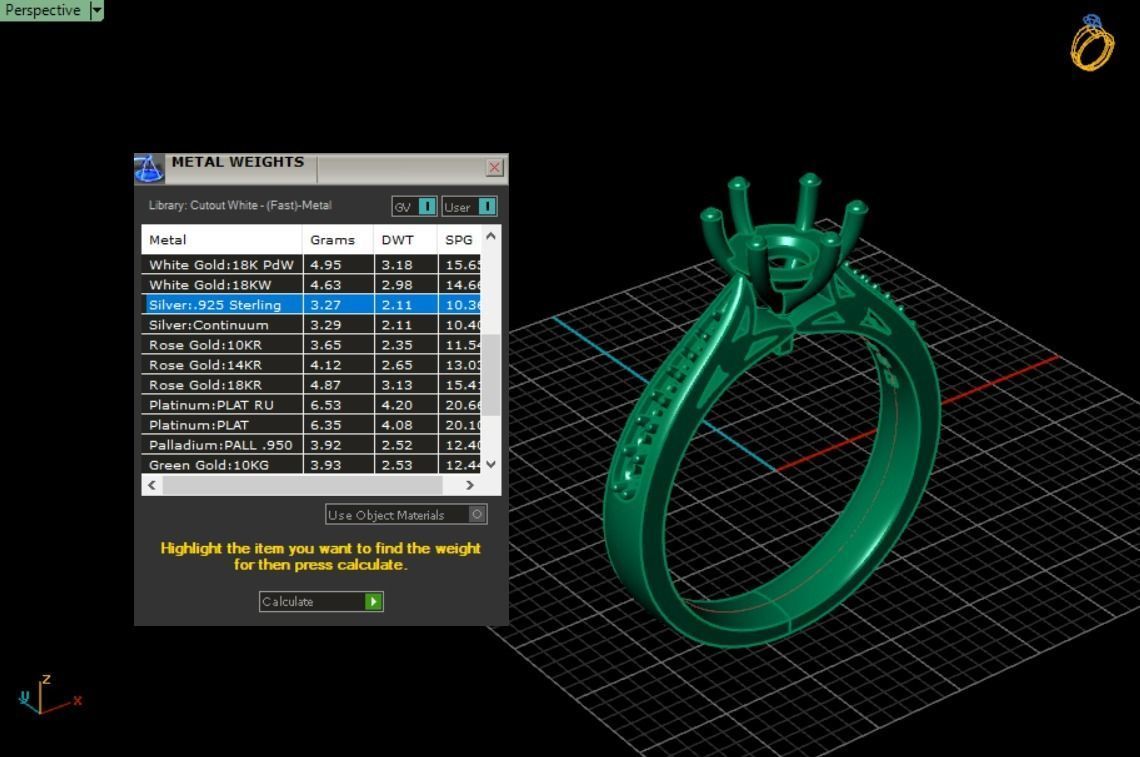The width and height of the screenshot is (1140, 757).
Task: Click the Metal column header
Action: point(222,239)
